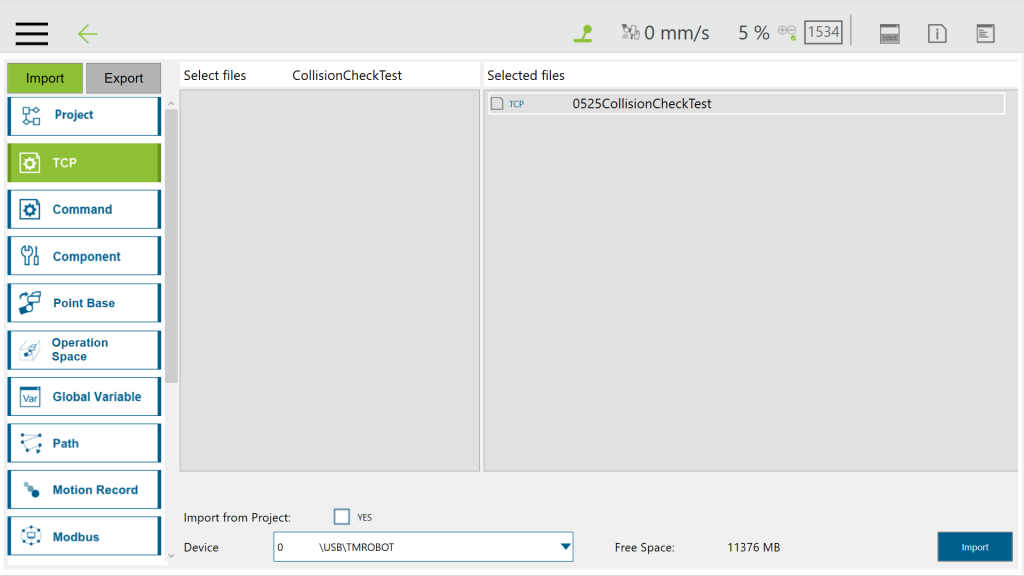The image size is (1024, 576).
Task: Switch to the Export tab
Action: tap(123, 78)
